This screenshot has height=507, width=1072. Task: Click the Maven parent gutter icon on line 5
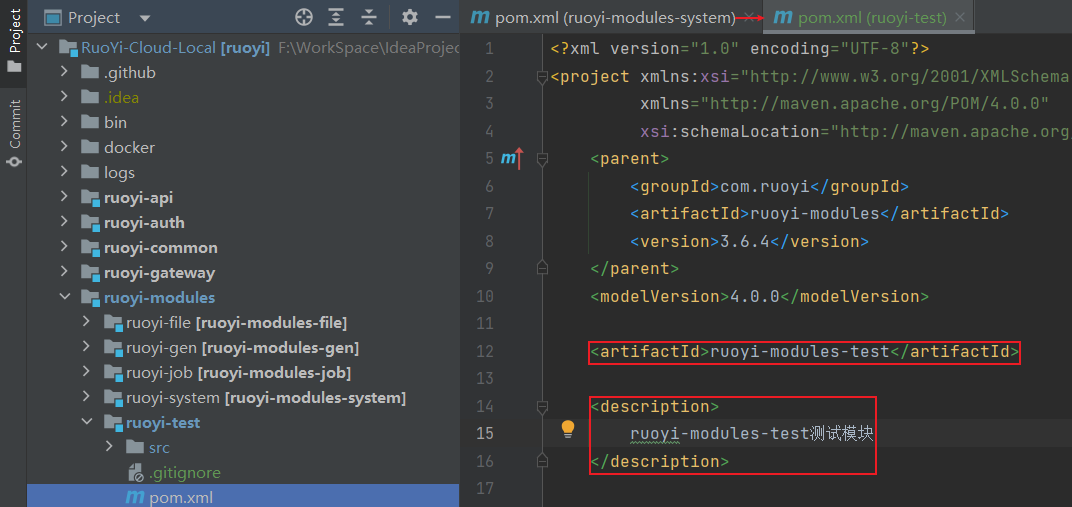[x=511, y=159]
